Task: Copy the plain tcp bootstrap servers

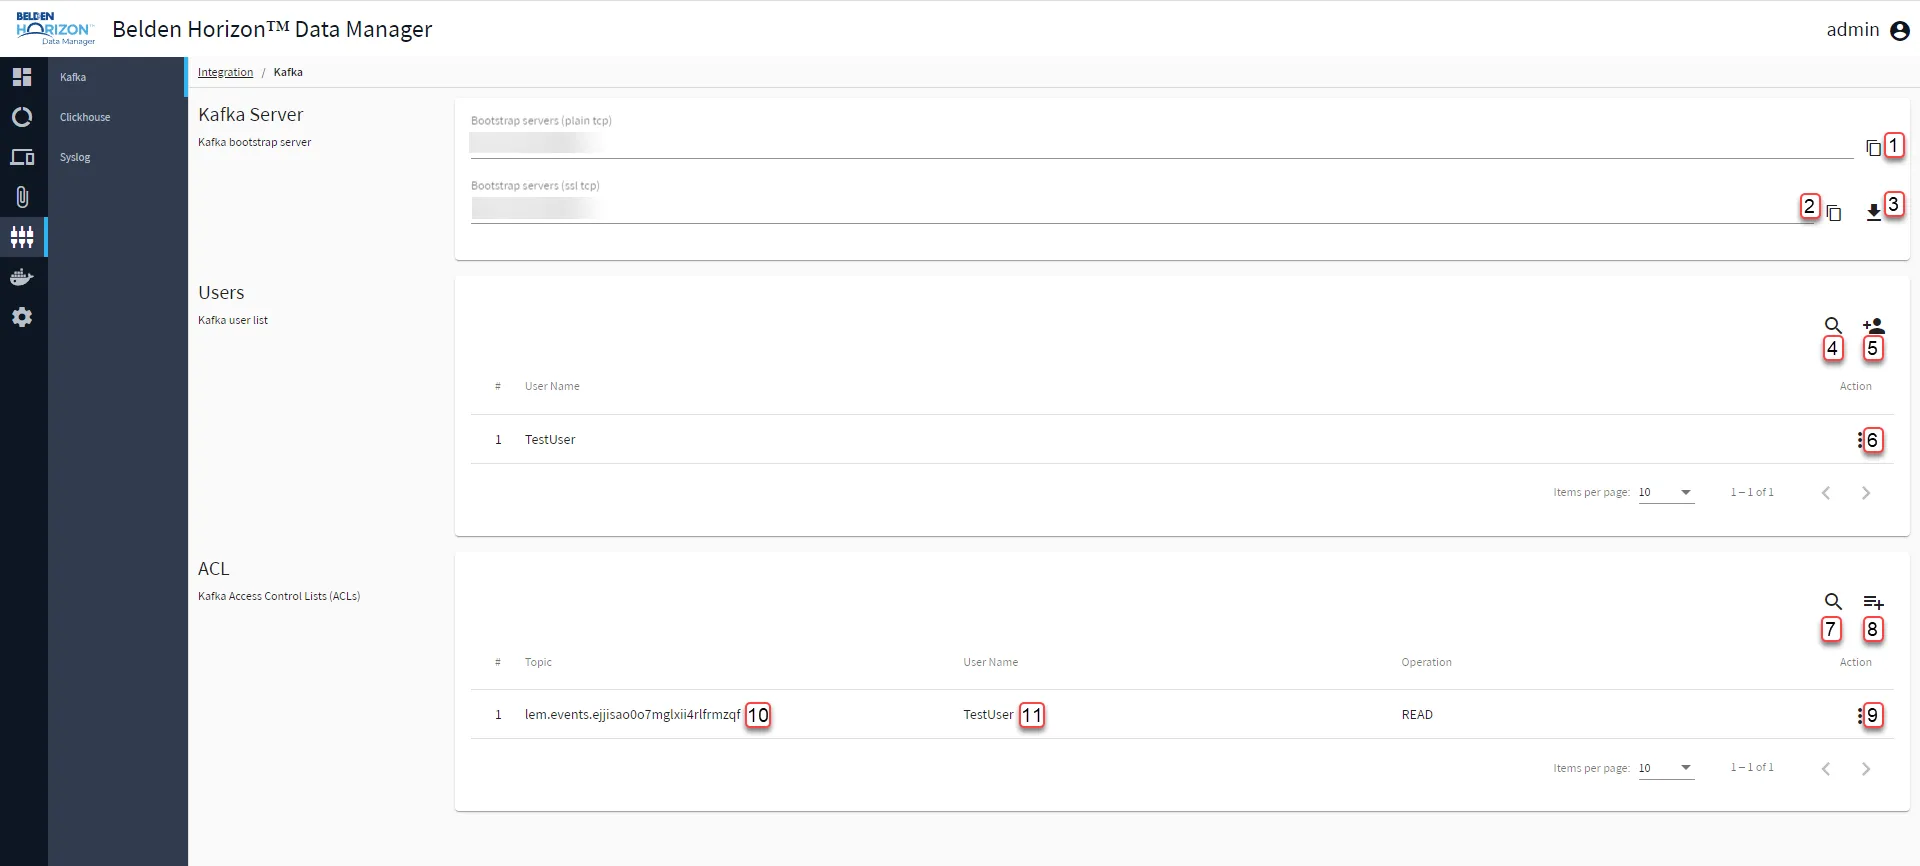Action: pyautogui.click(x=1873, y=148)
